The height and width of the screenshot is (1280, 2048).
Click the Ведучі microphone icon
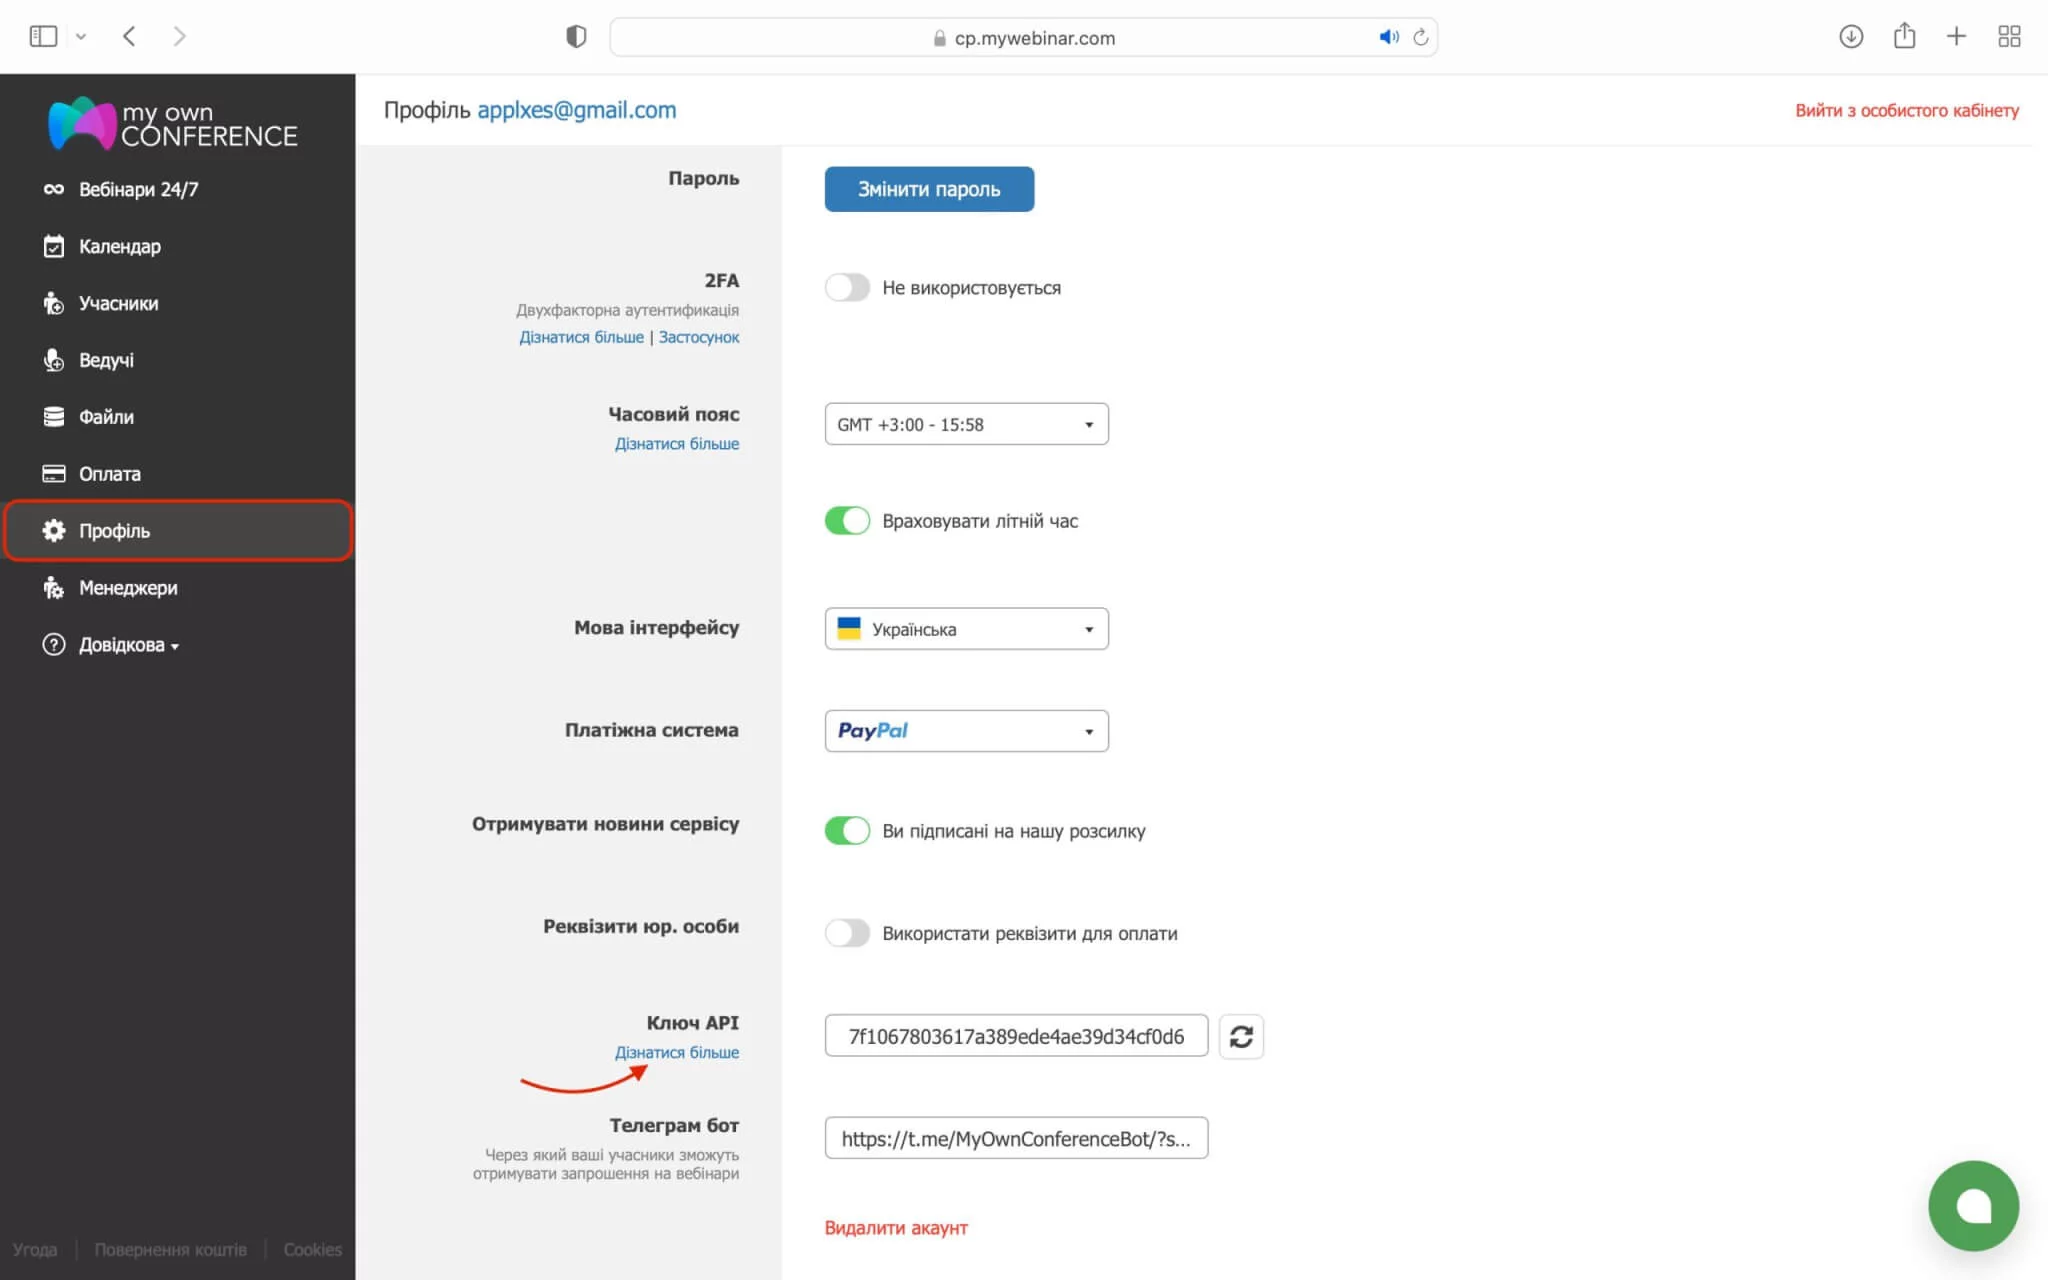tap(54, 360)
